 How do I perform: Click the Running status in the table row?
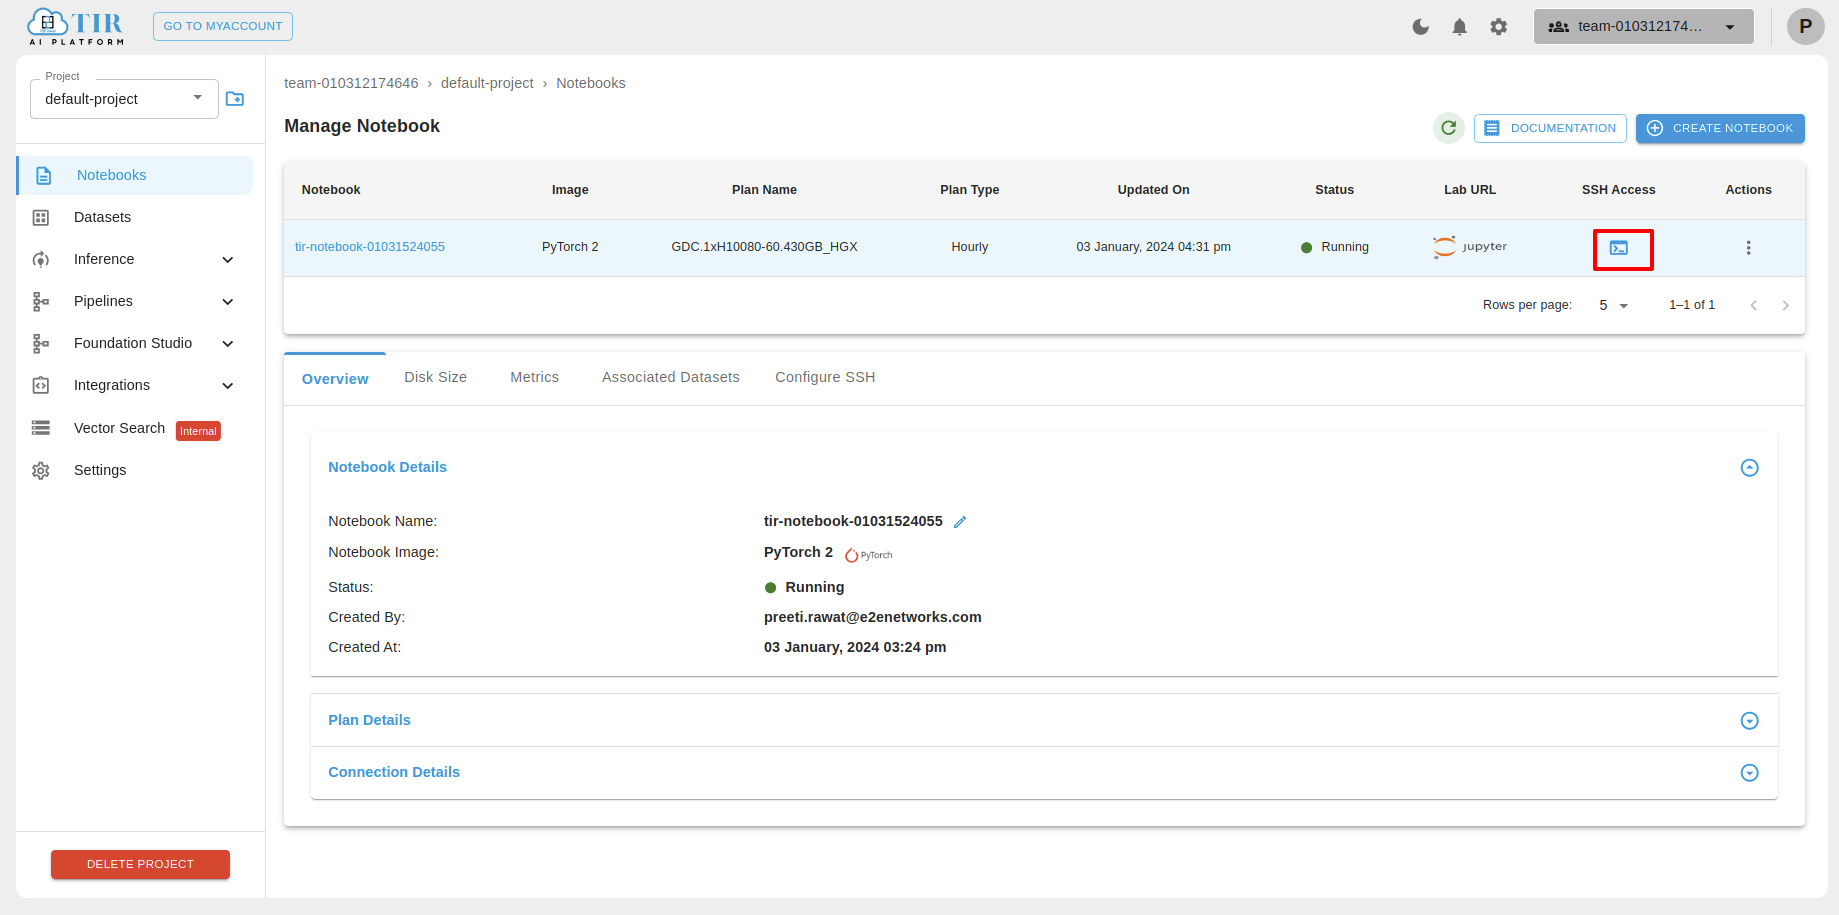click(x=1334, y=247)
